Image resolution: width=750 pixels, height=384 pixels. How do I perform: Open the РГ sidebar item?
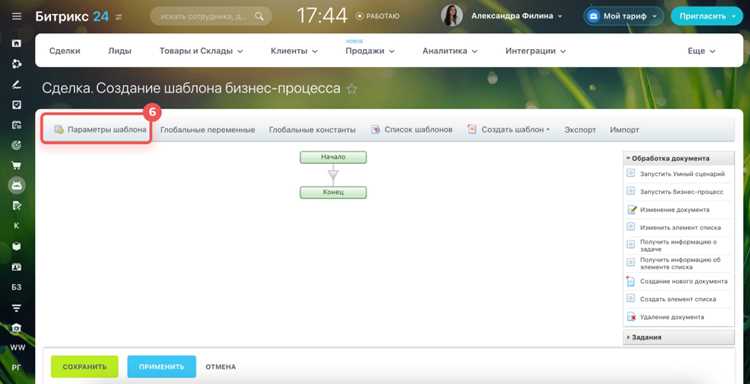(17, 368)
